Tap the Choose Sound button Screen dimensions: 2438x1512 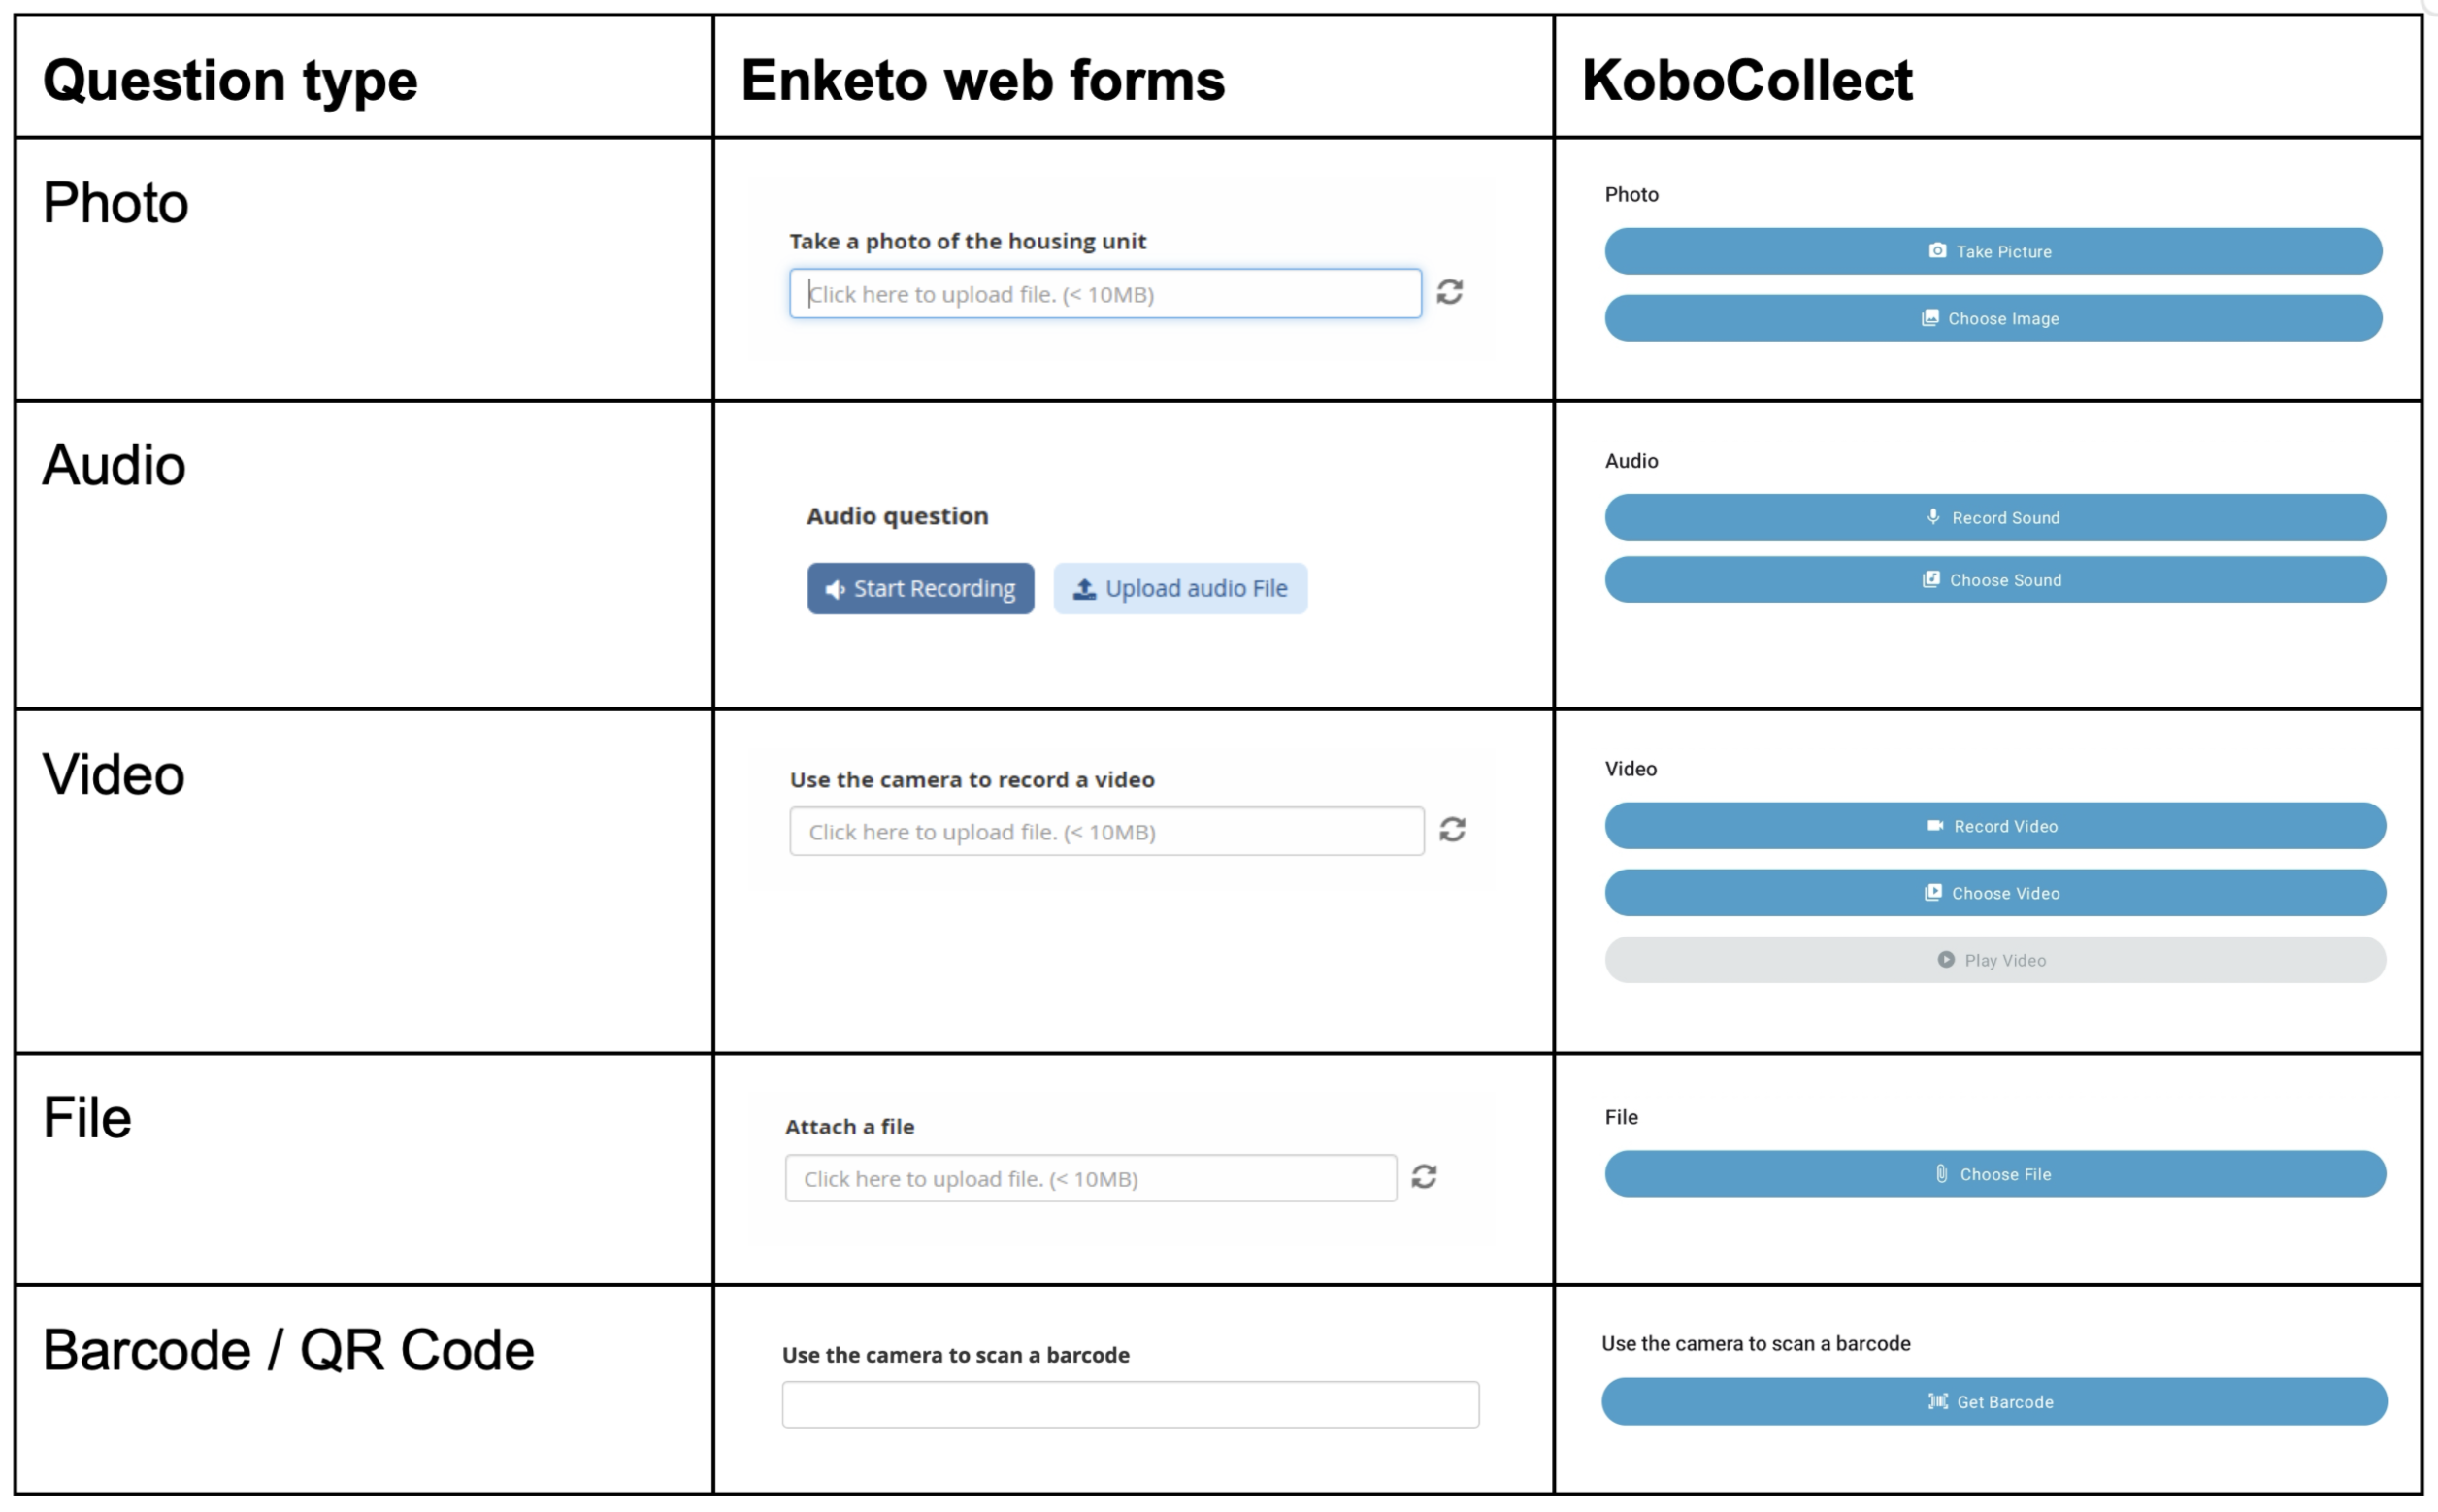1994,580
